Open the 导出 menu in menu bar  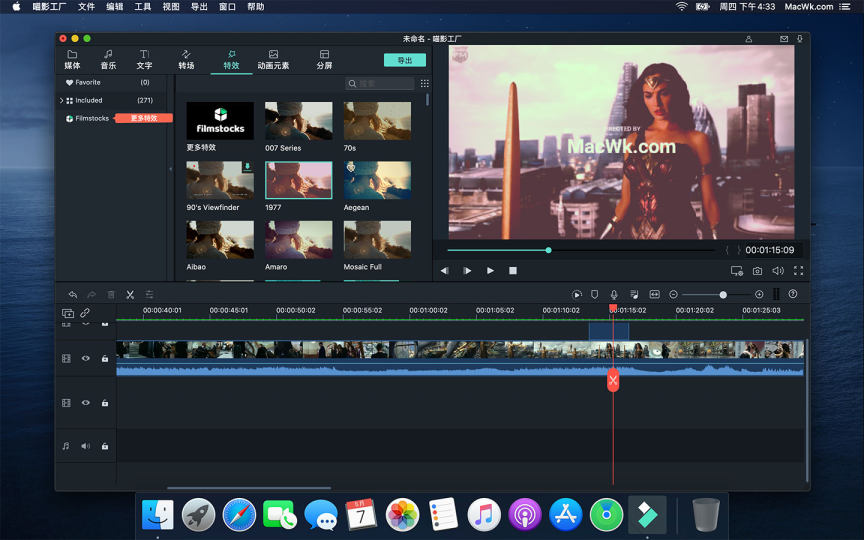pyautogui.click(x=199, y=7)
